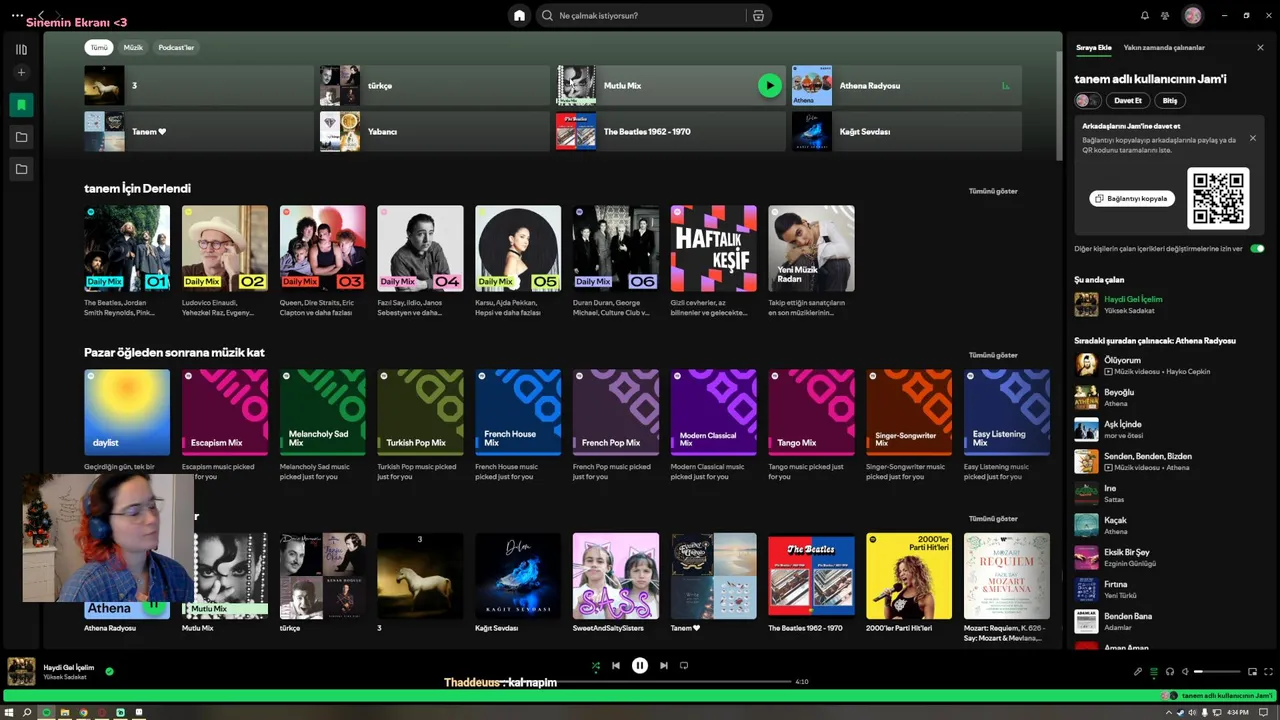Open connect to a device icon
Image resolution: width=1280 pixels, height=720 pixels.
1170,672
